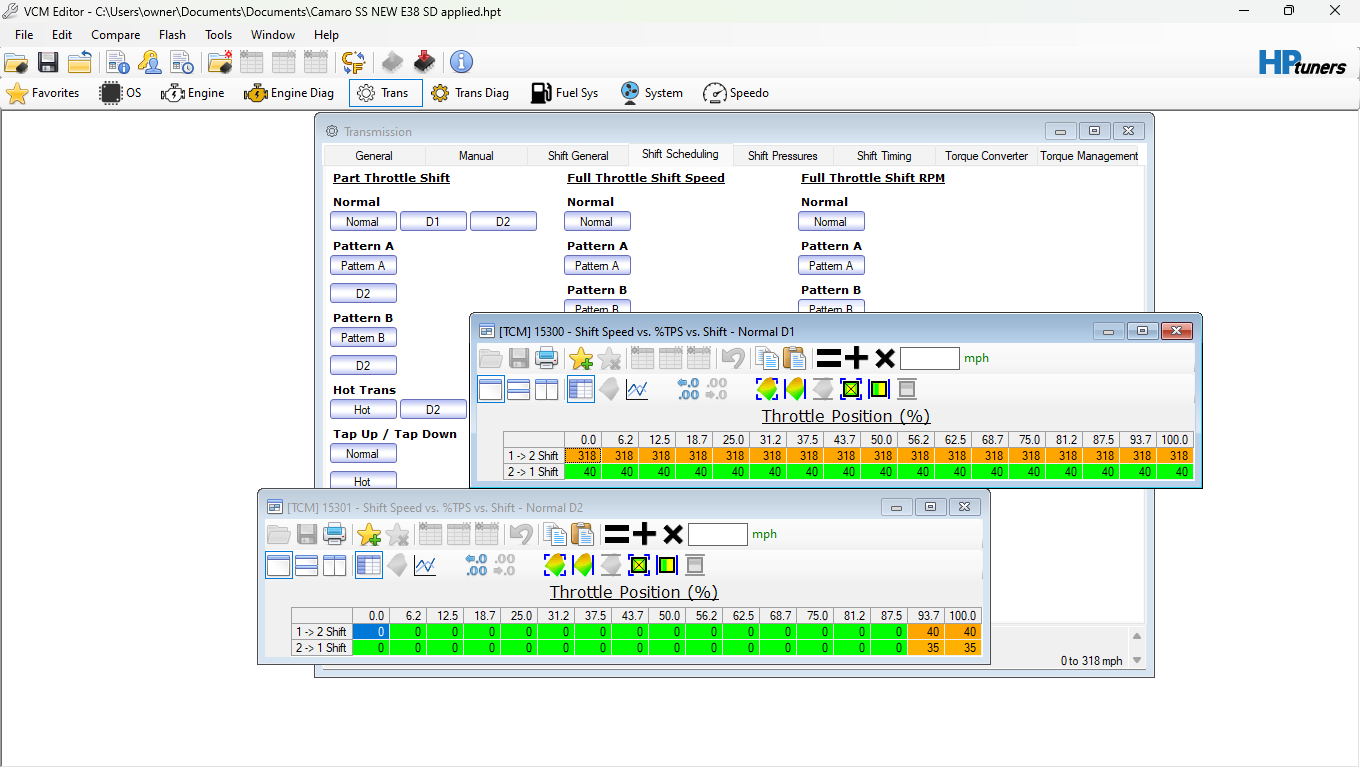Screen dimensions: 1360x768
Task: Toggle vertical split view in Normal D1 window
Action: (x=546, y=390)
